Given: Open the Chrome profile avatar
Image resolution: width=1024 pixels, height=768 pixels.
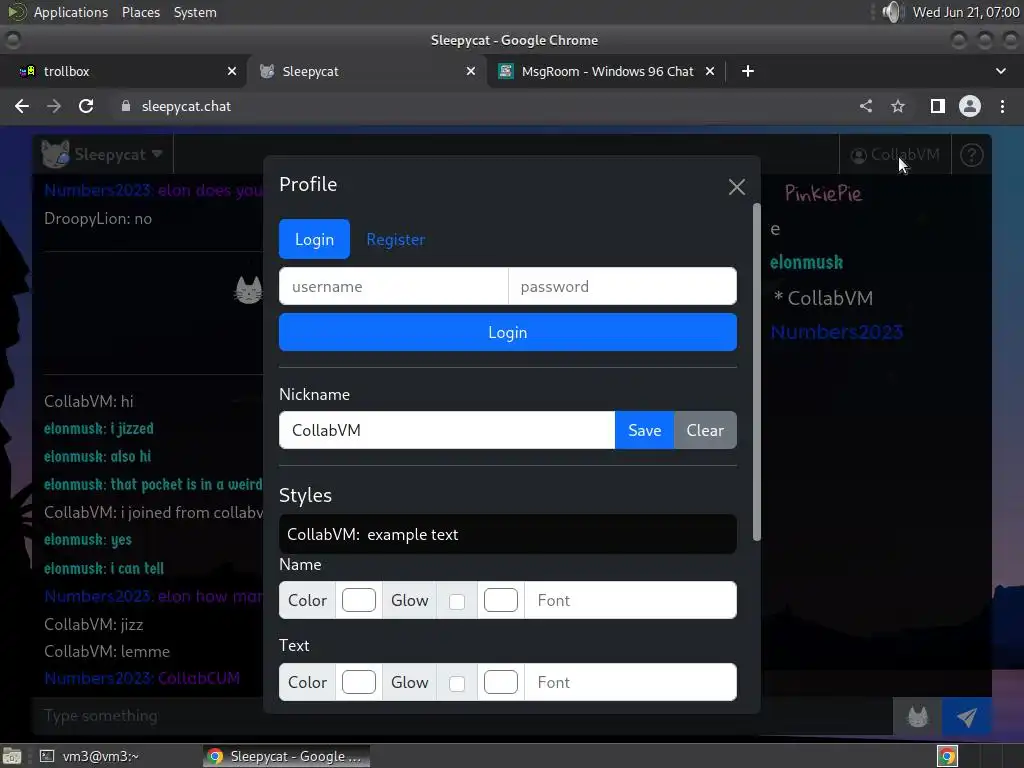Looking at the screenshot, I should pyautogui.click(x=970, y=106).
